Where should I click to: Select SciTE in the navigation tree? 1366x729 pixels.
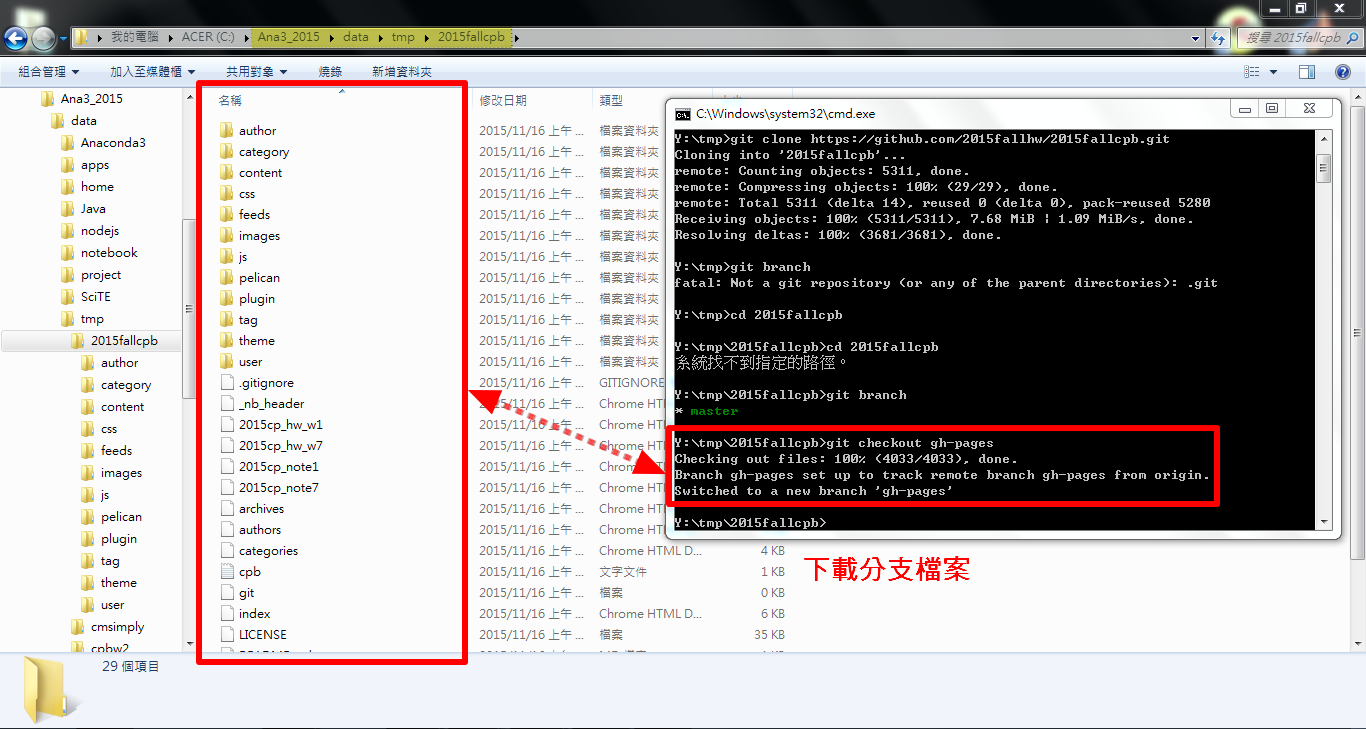[x=96, y=297]
